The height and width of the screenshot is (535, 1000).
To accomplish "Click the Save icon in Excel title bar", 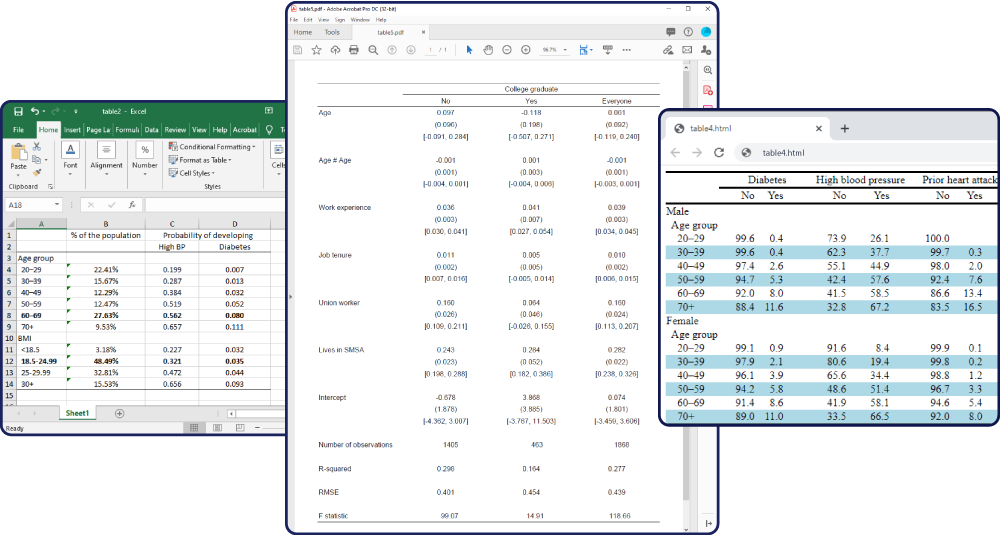I will click(17, 111).
